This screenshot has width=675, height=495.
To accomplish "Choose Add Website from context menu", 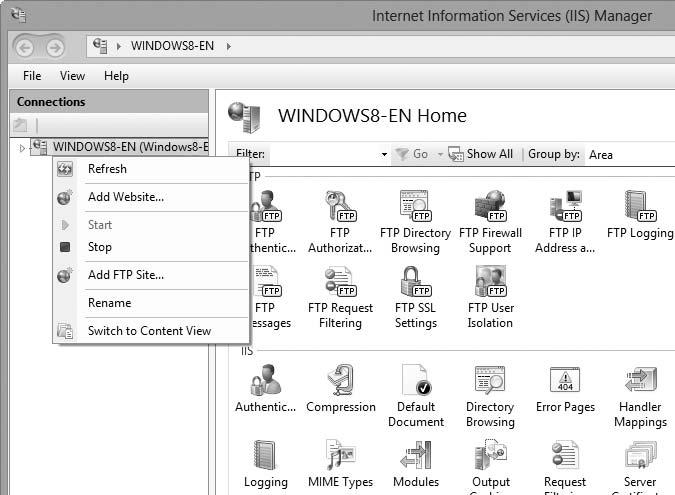I will 151,197.
